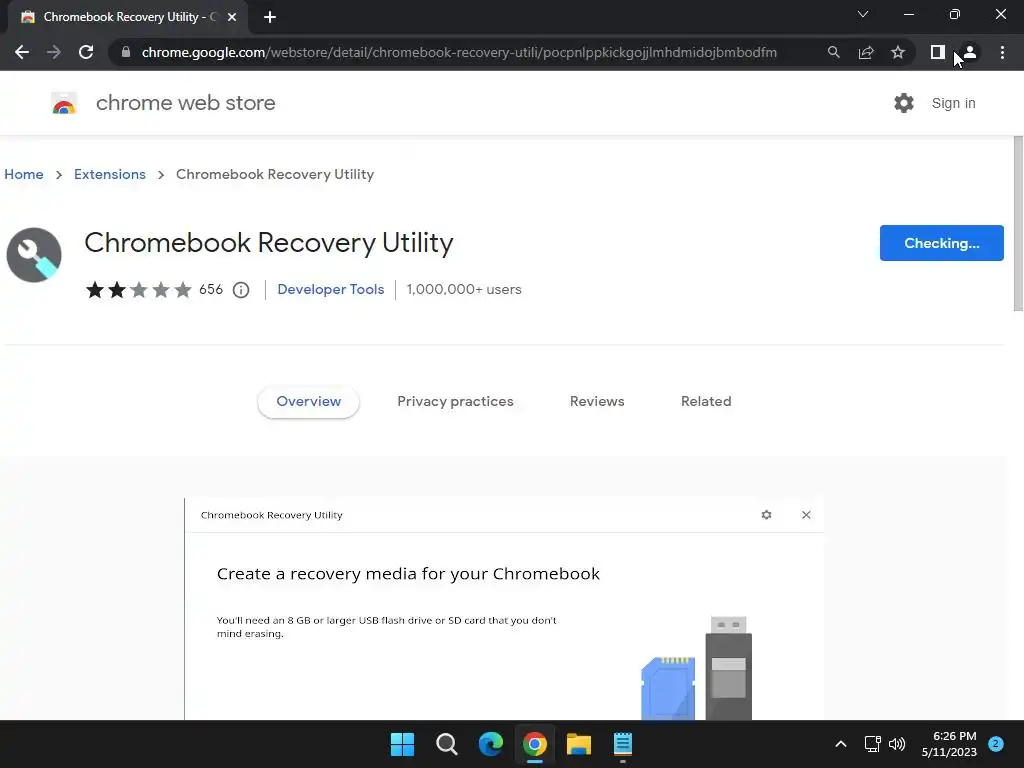View site information lock icon
This screenshot has height=768, width=1024.
point(126,52)
